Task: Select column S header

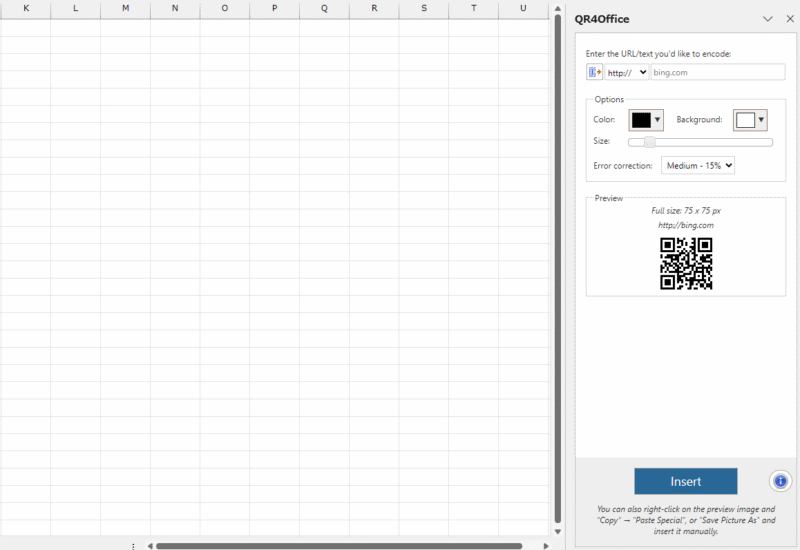Action: pos(424,8)
